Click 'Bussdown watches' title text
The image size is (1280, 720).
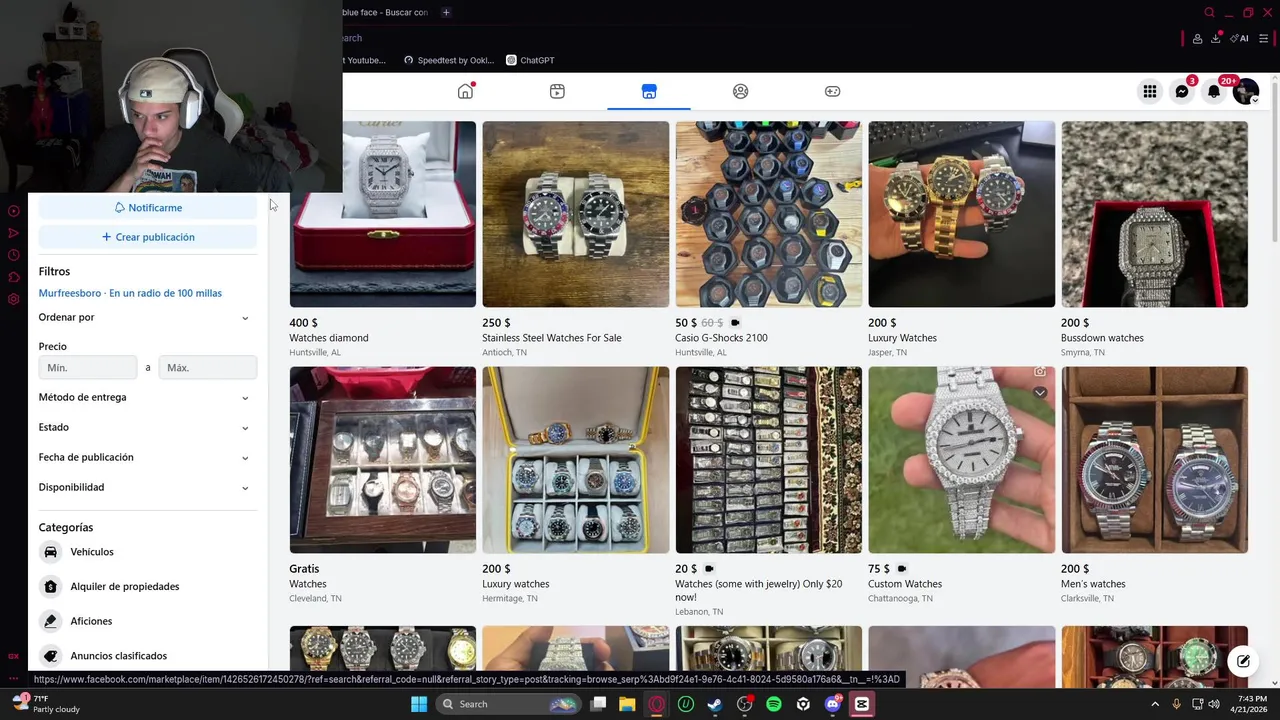1102,338
